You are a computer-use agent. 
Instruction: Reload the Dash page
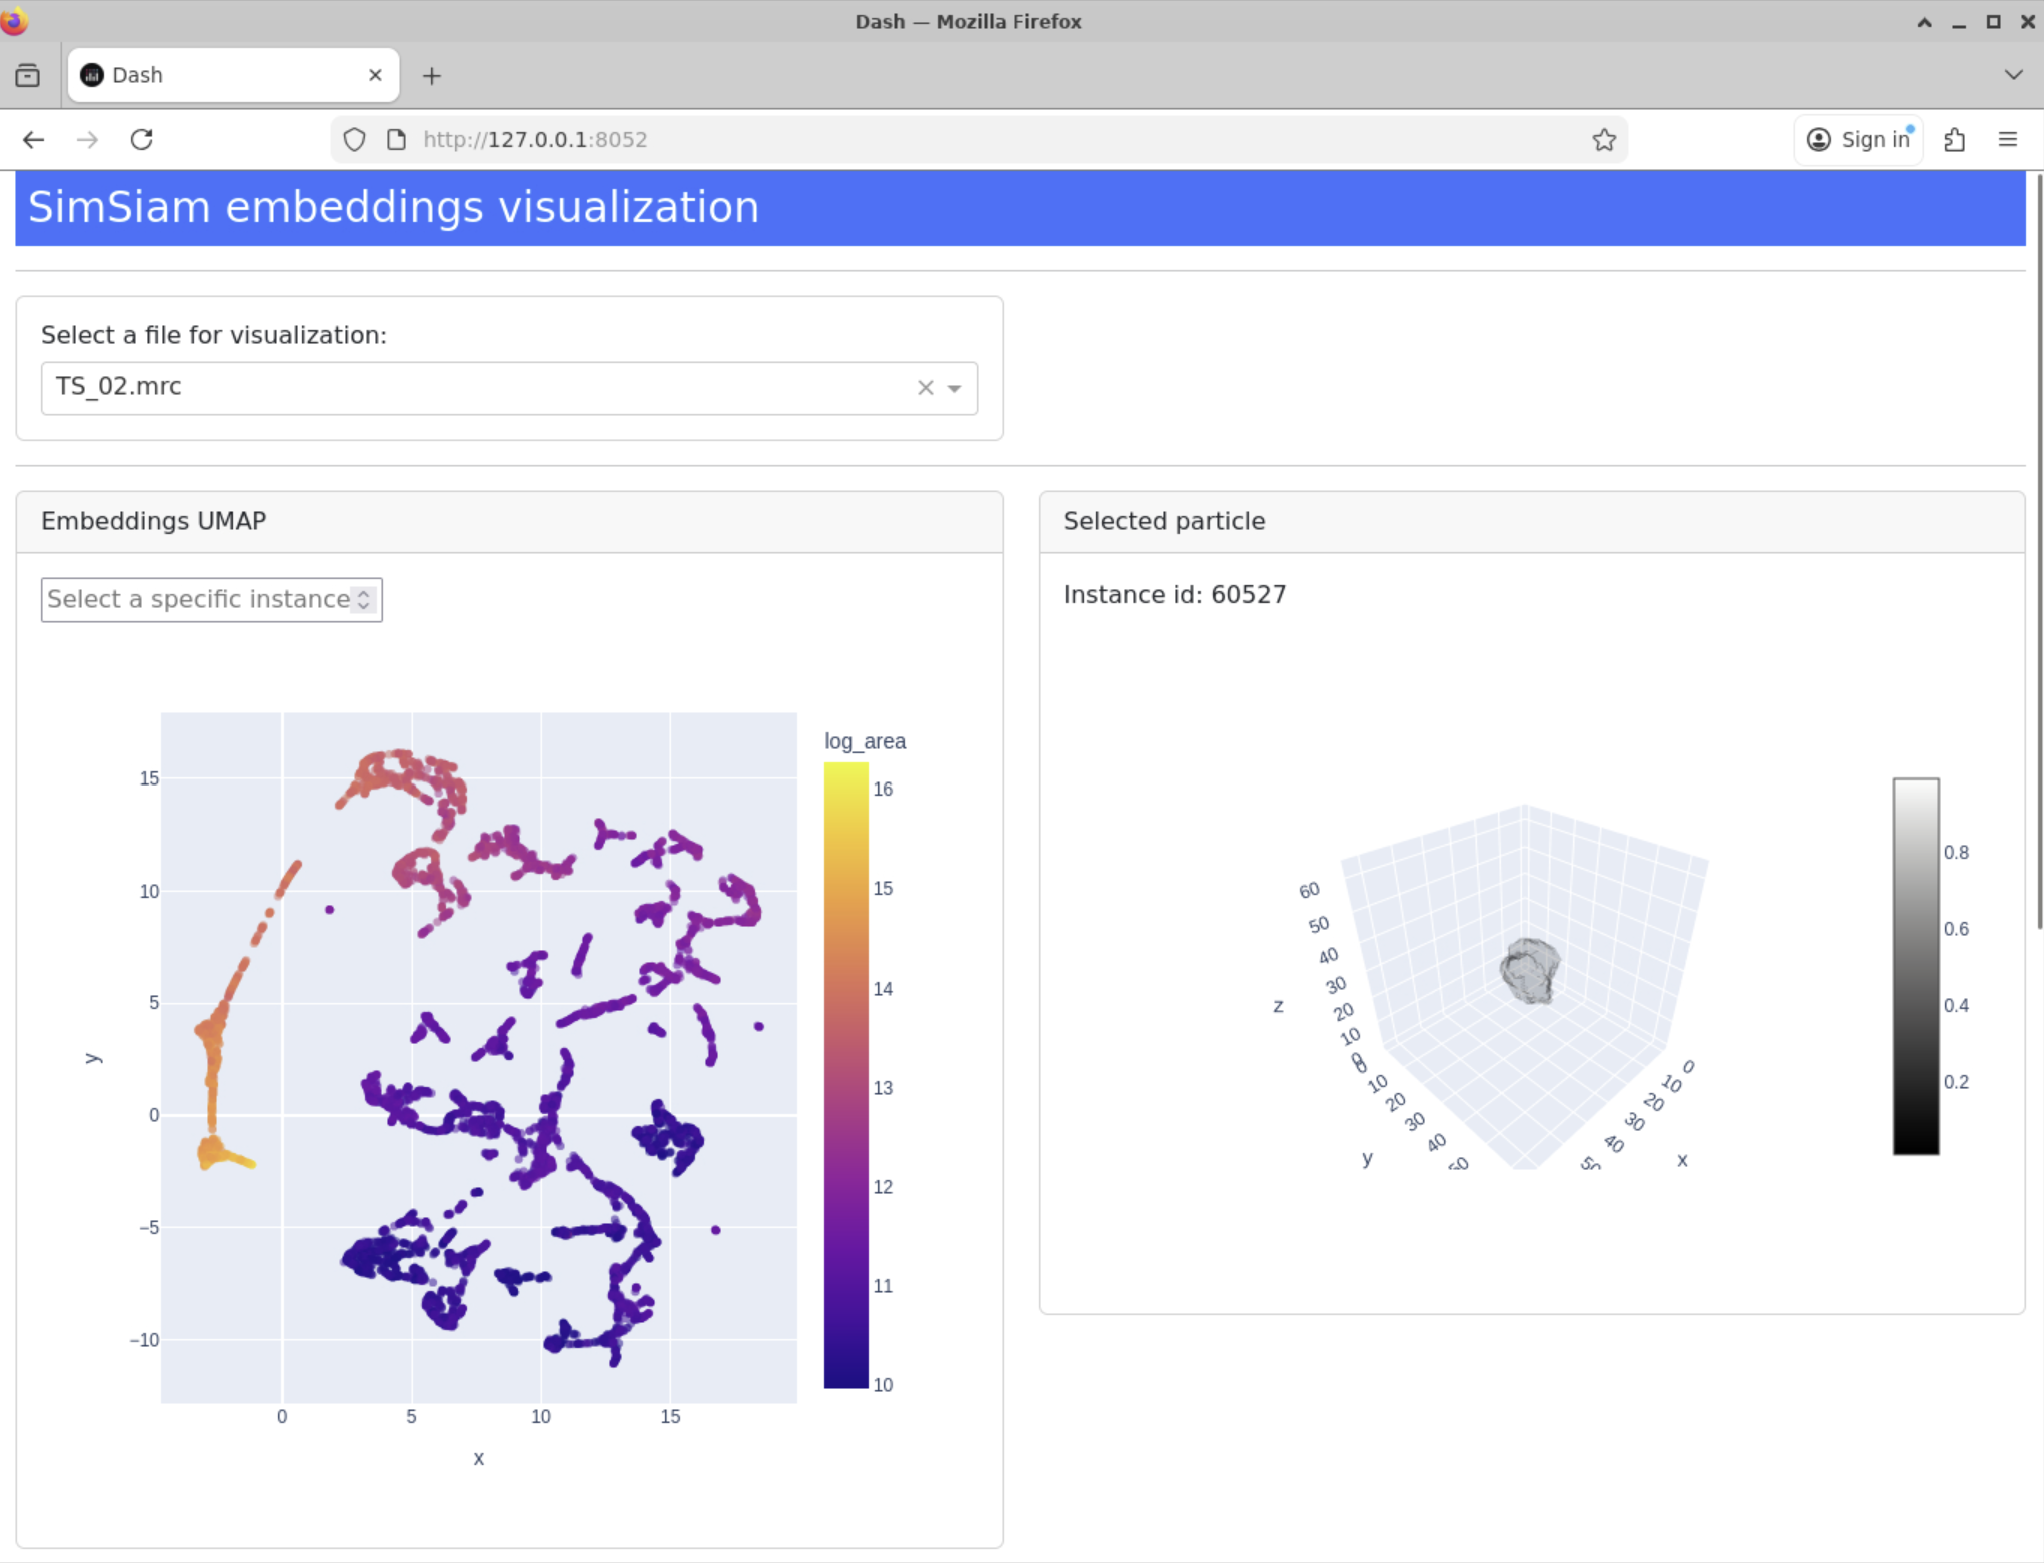coord(142,140)
